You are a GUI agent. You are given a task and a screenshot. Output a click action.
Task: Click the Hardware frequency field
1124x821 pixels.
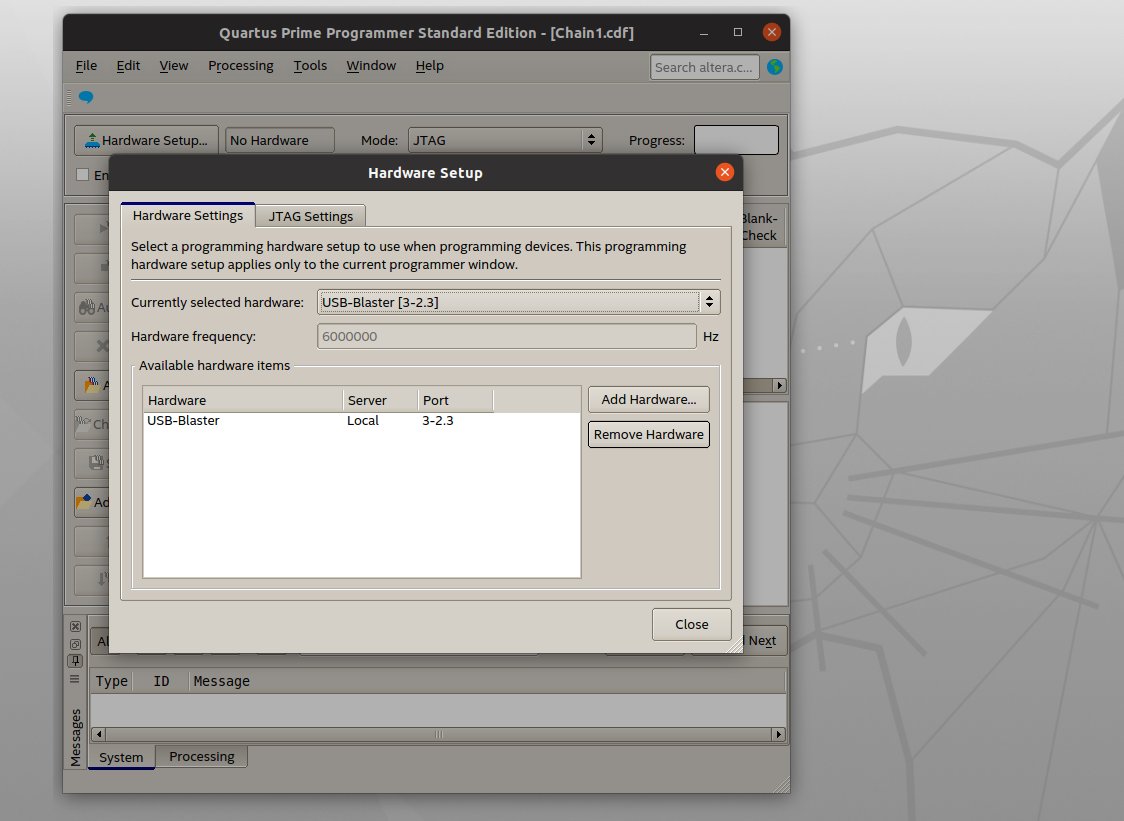point(506,336)
